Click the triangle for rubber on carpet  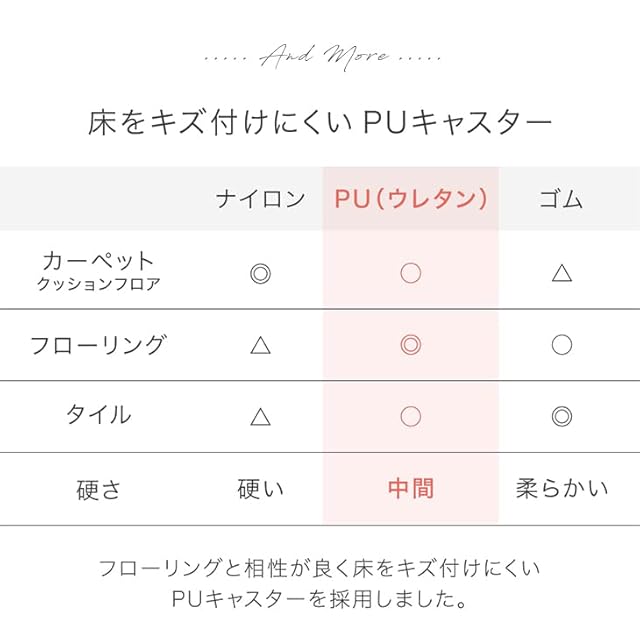click(562, 273)
